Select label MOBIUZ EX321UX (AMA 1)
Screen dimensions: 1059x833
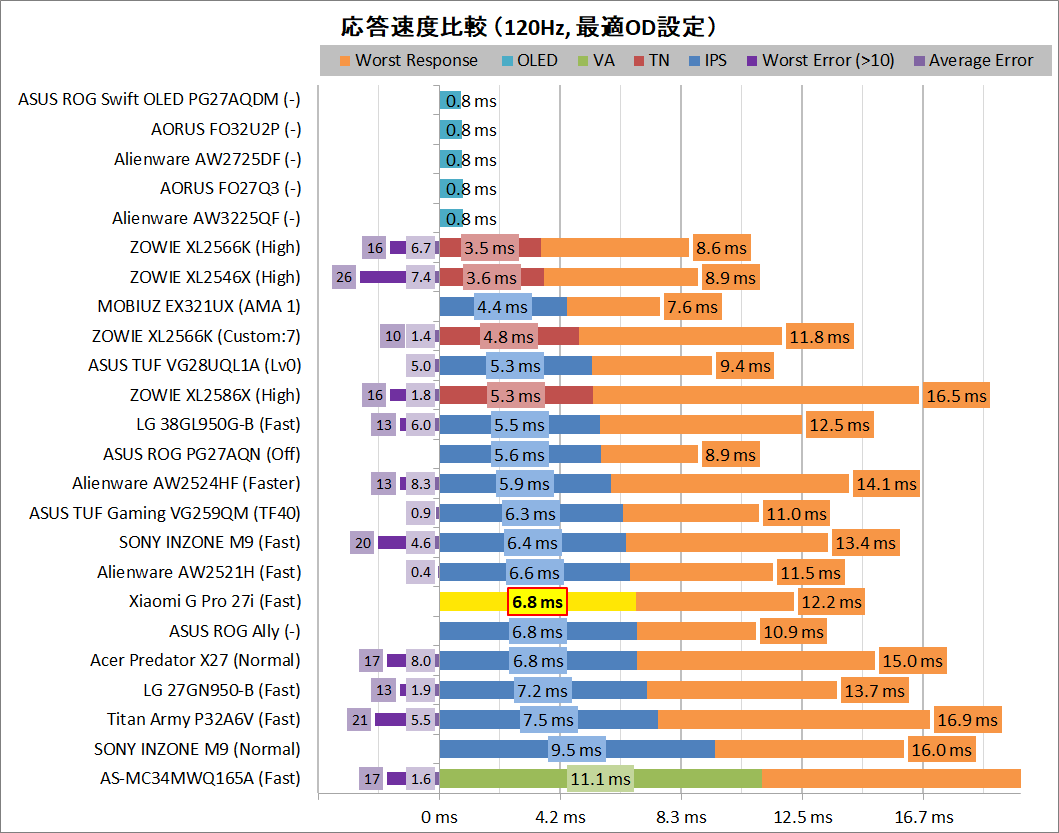pos(199,306)
